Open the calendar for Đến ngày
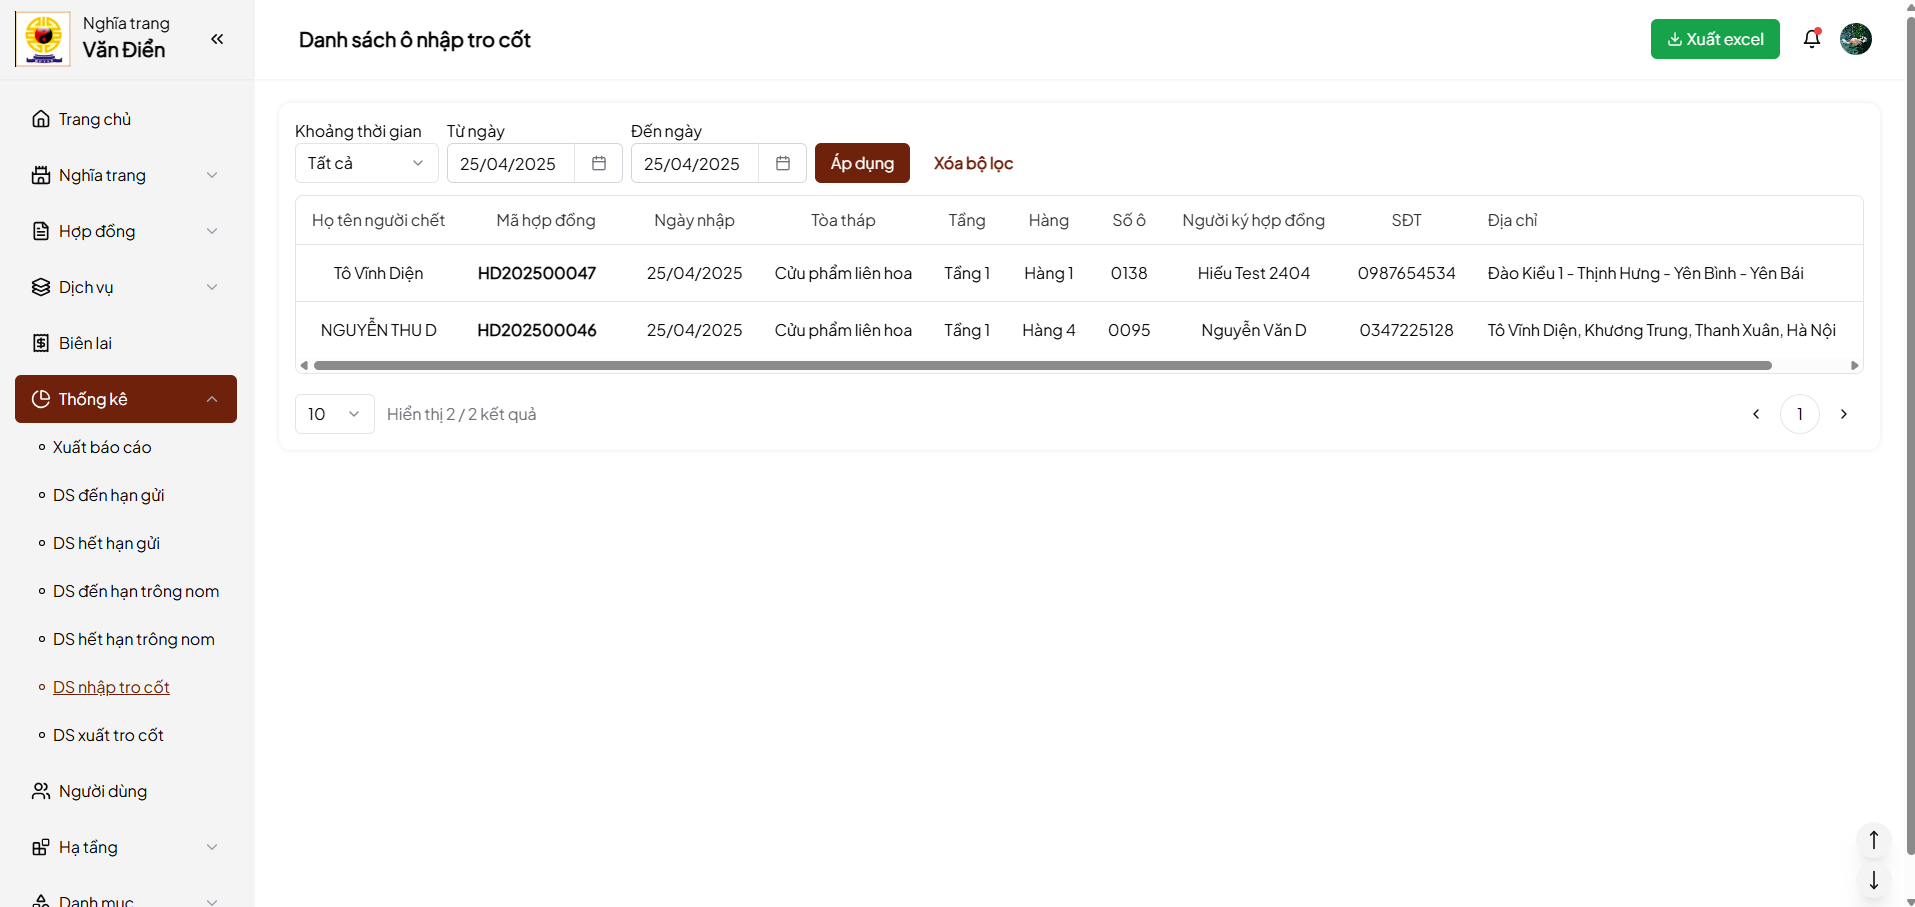 click(783, 163)
